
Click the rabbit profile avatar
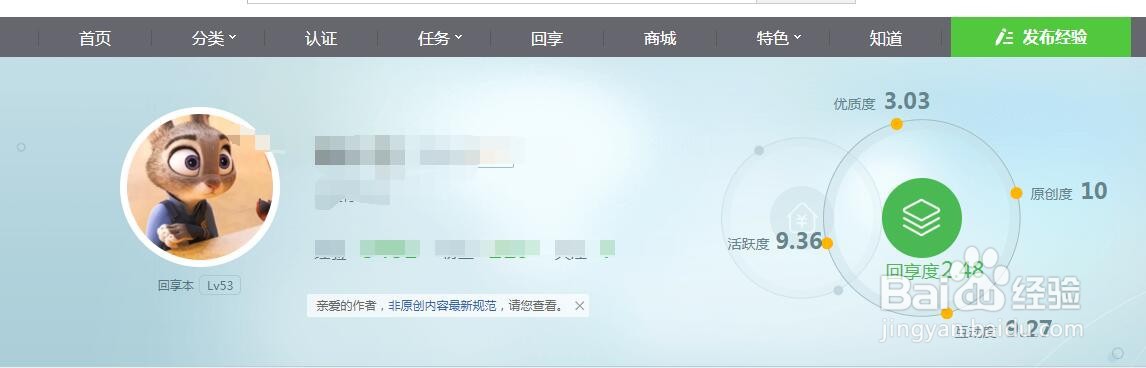pos(200,186)
